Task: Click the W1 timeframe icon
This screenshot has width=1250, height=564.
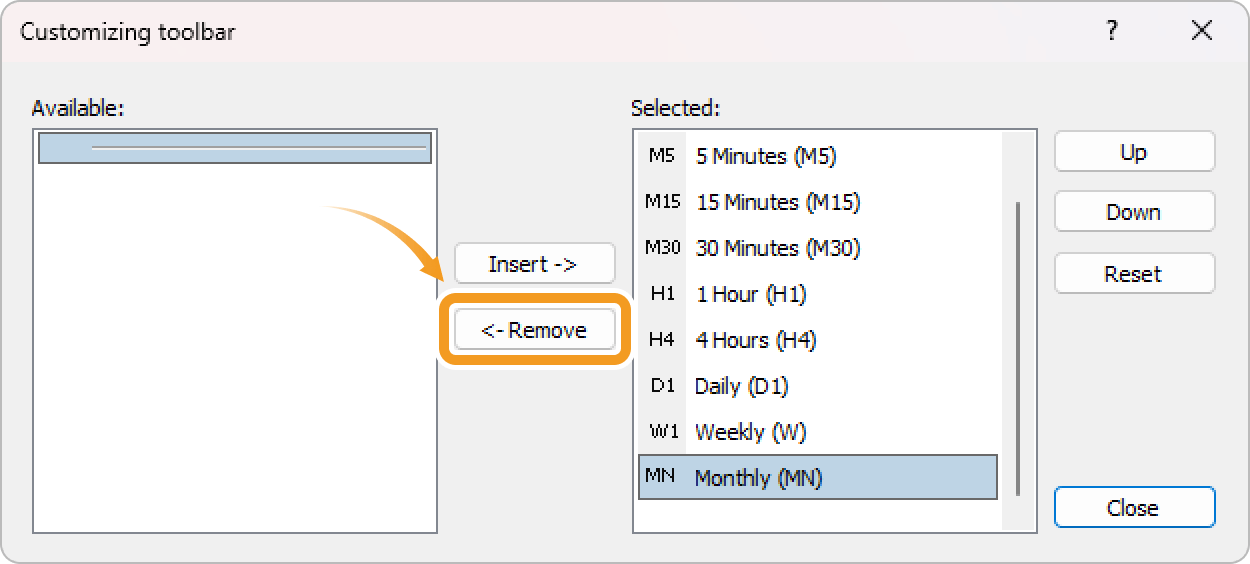Action: pos(662,431)
